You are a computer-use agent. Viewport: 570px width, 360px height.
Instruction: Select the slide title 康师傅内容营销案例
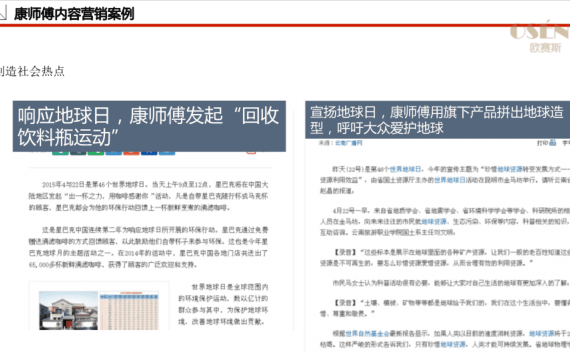(74, 14)
